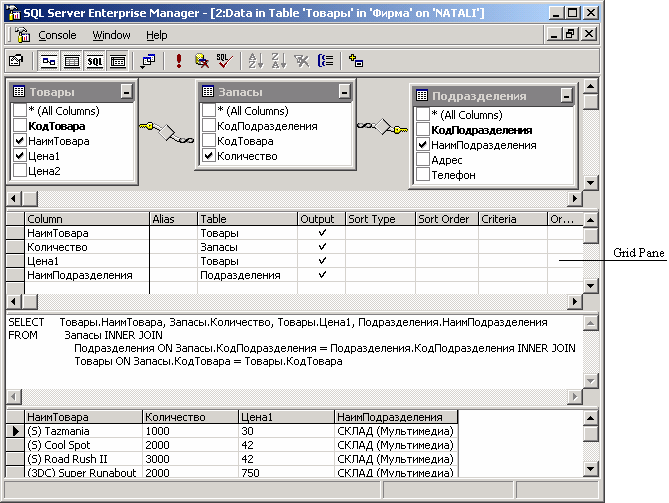Screen dimensions: 669x503
Task: Open the Console menu
Action: [x=57, y=35]
